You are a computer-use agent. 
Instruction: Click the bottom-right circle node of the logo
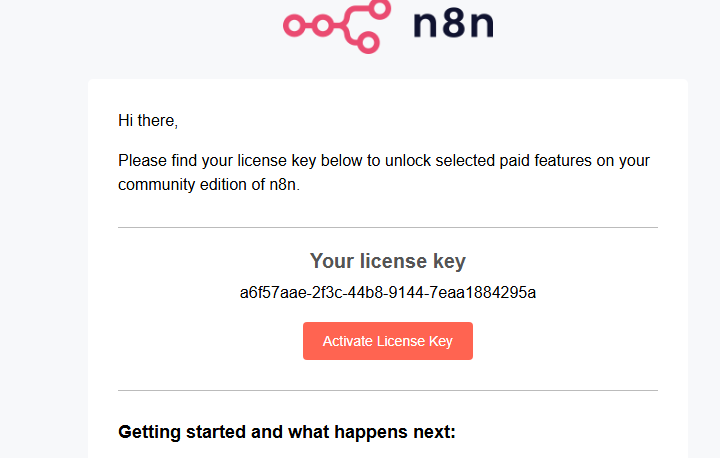tap(368, 42)
